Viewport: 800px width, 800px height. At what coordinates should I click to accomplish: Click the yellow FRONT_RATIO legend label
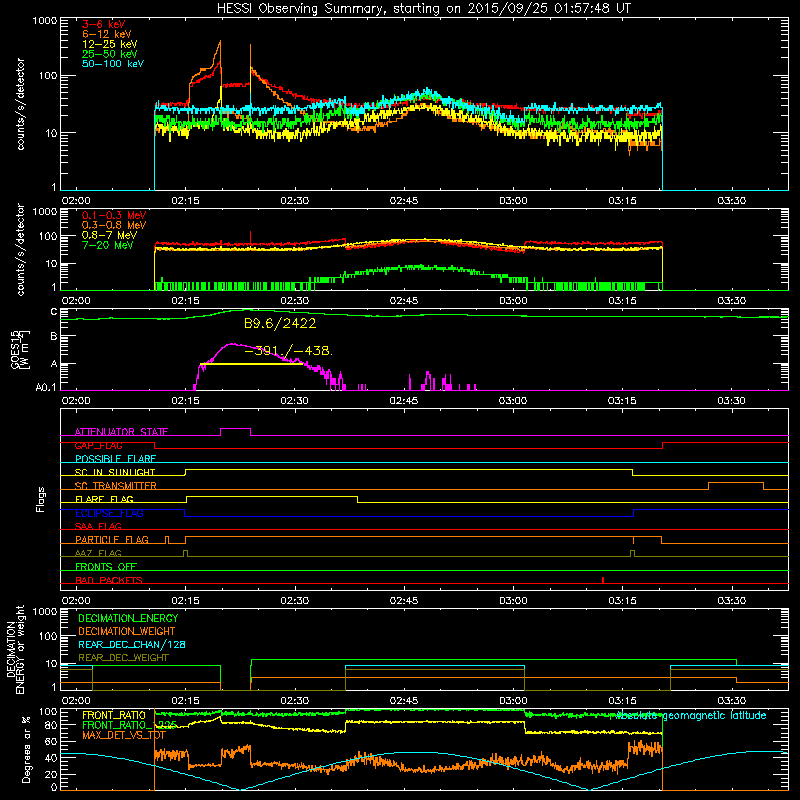114,715
